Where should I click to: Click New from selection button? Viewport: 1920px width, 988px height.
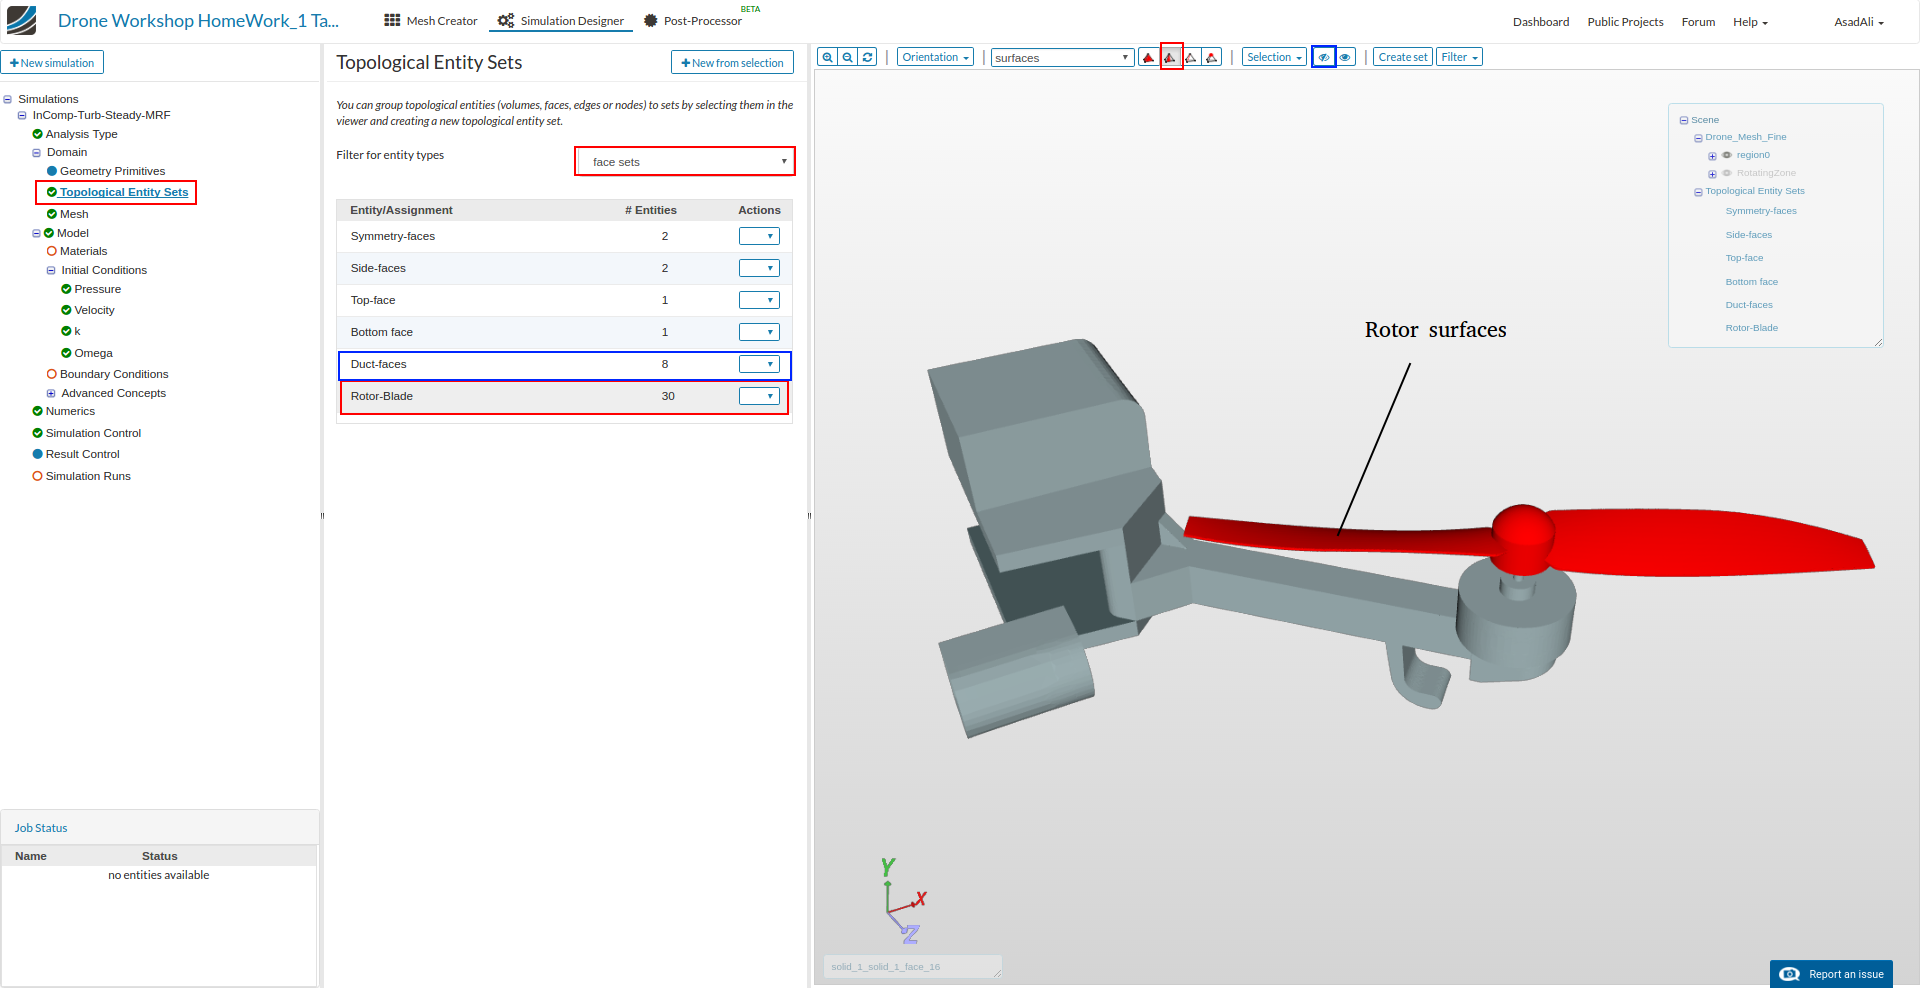(x=732, y=63)
